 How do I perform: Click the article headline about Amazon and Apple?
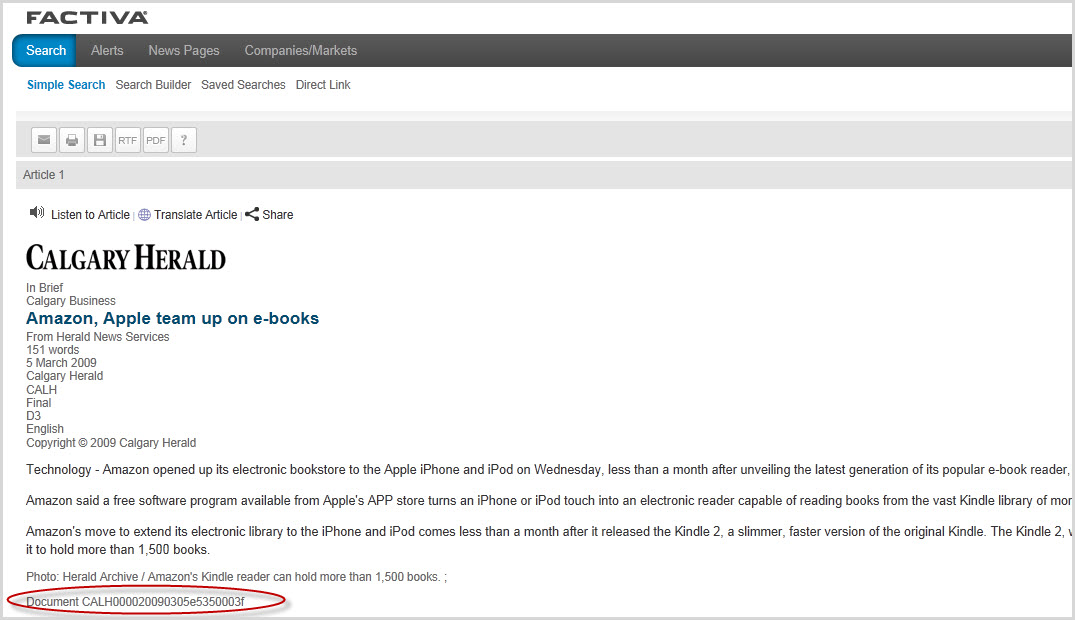[172, 318]
